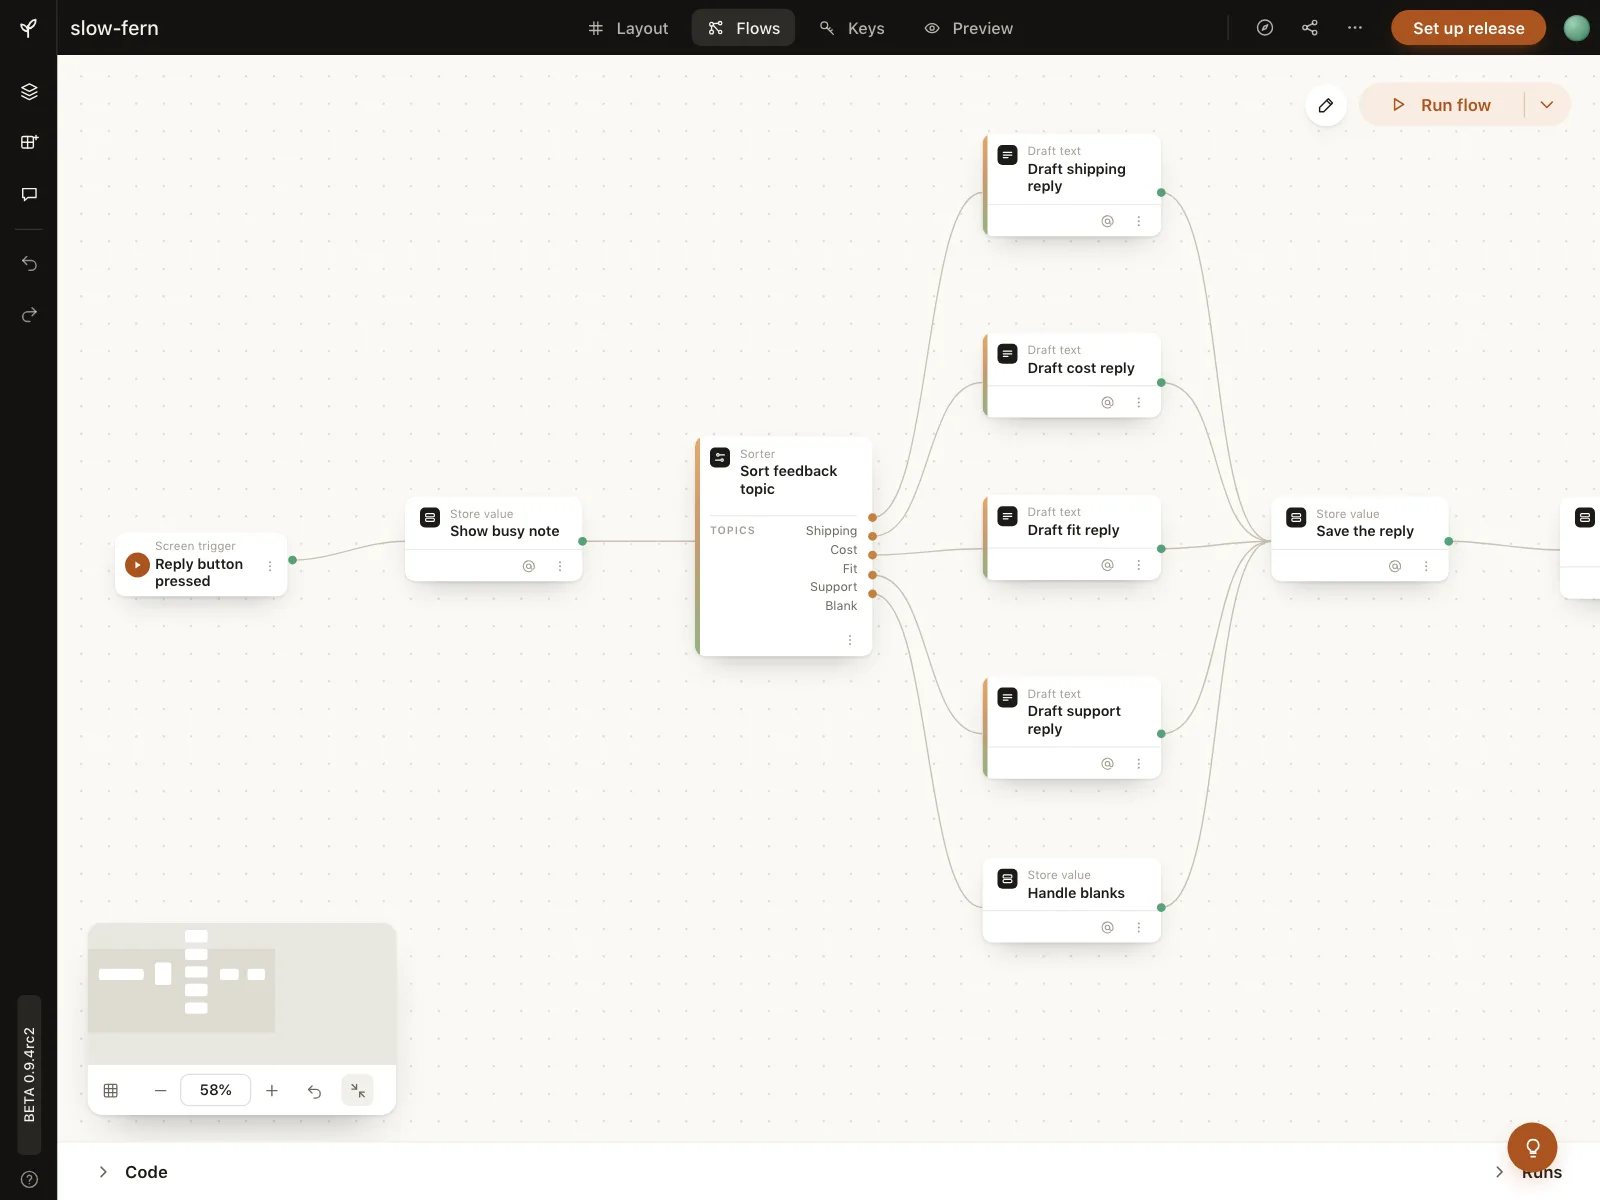1600x1200 pixels.
Task: Switch to the Layout tab
Action: 628,28
